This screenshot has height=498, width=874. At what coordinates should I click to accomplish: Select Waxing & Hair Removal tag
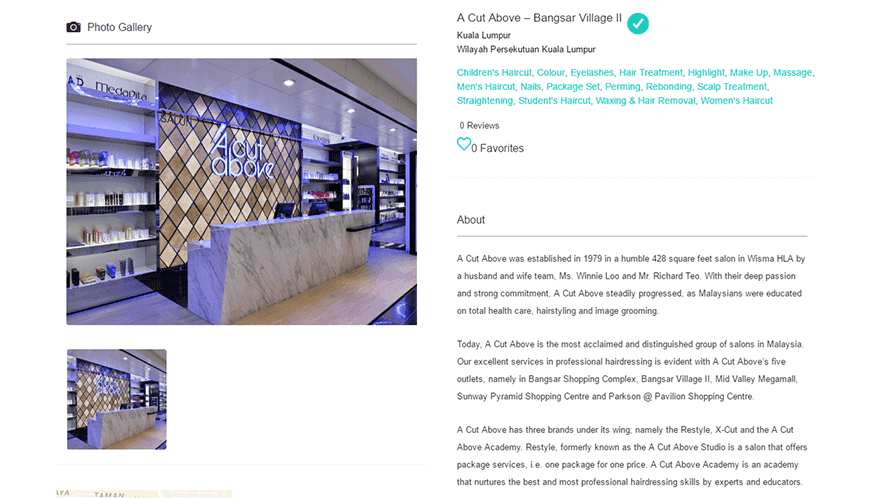645,100
